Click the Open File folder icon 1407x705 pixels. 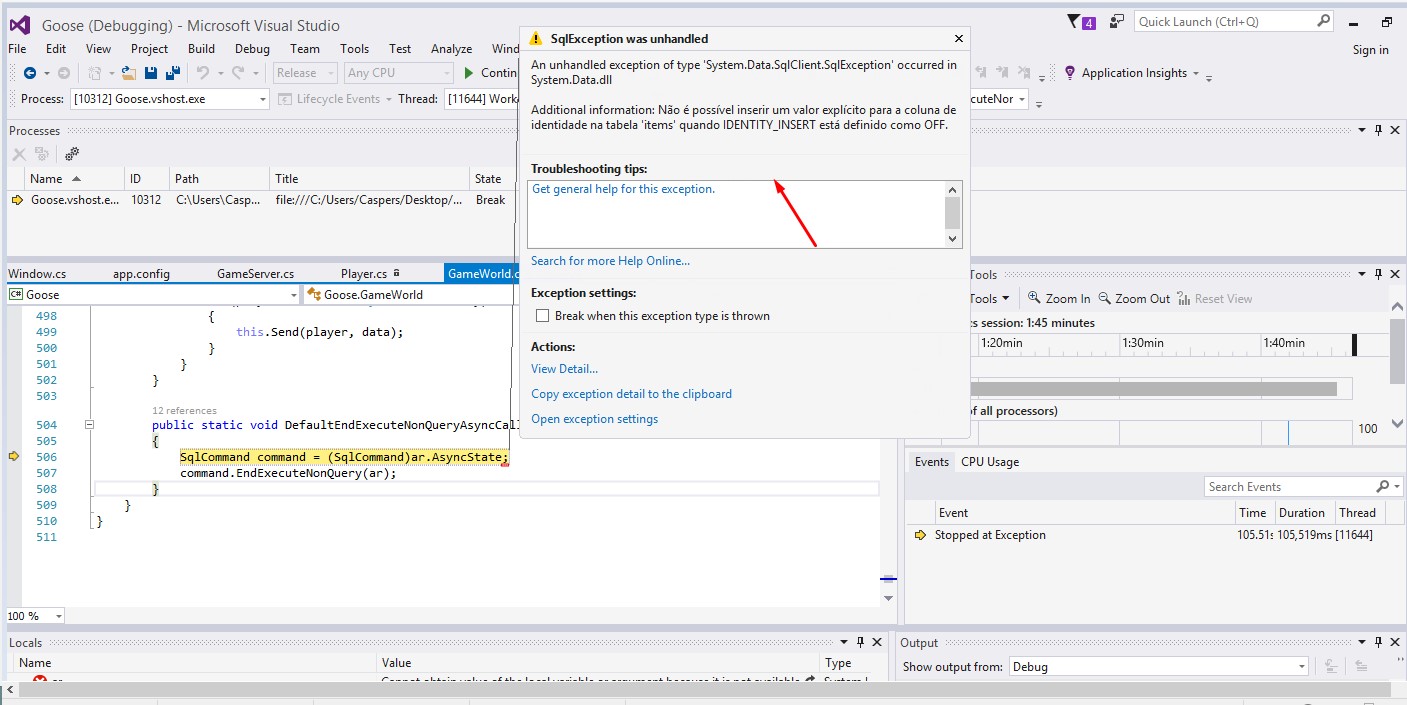[128, 73]
